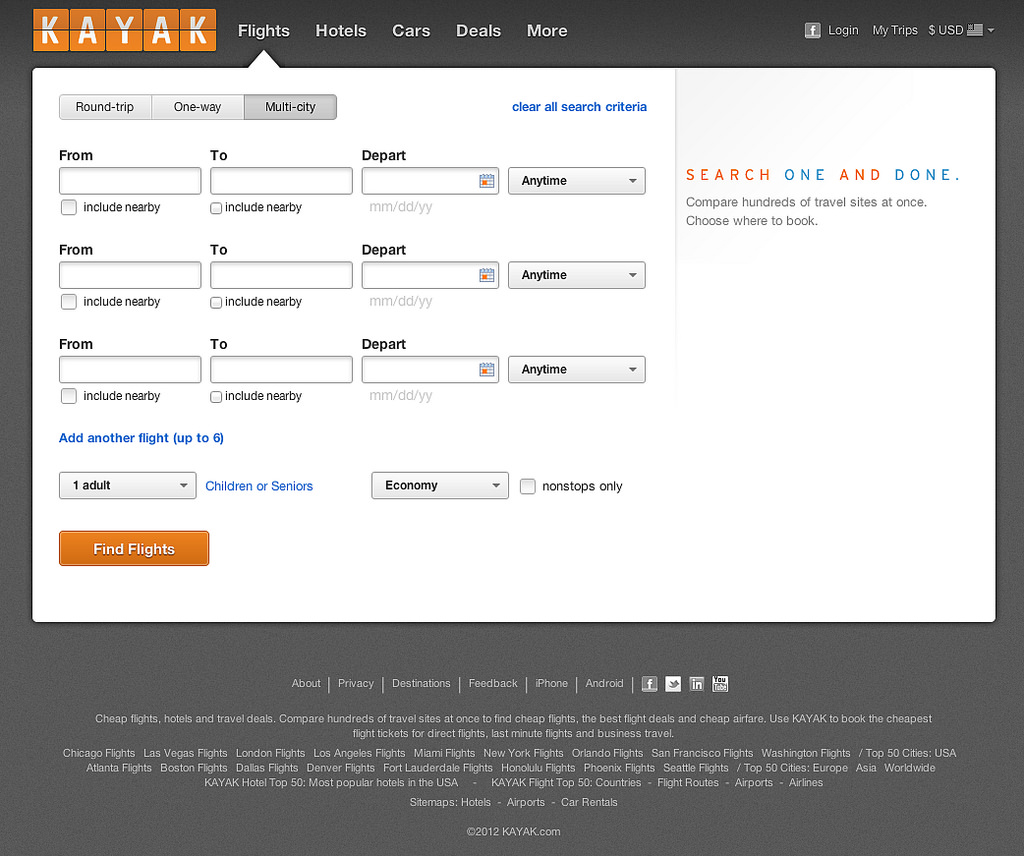Enable include nearby for the third To field
Screen dimensions: 1024x856
tap(215, 396)
